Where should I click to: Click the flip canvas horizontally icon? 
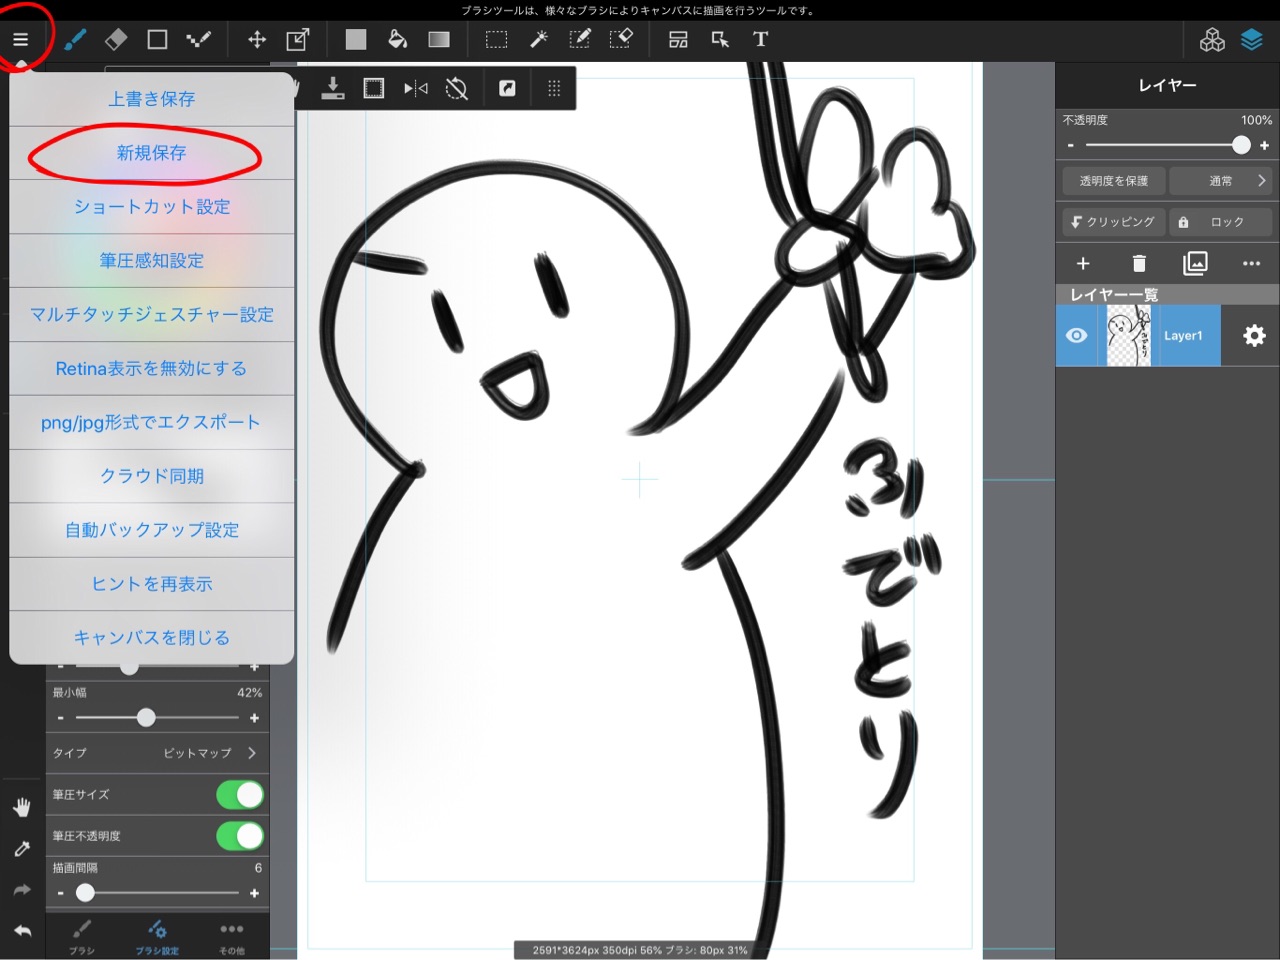click(416, 89)
